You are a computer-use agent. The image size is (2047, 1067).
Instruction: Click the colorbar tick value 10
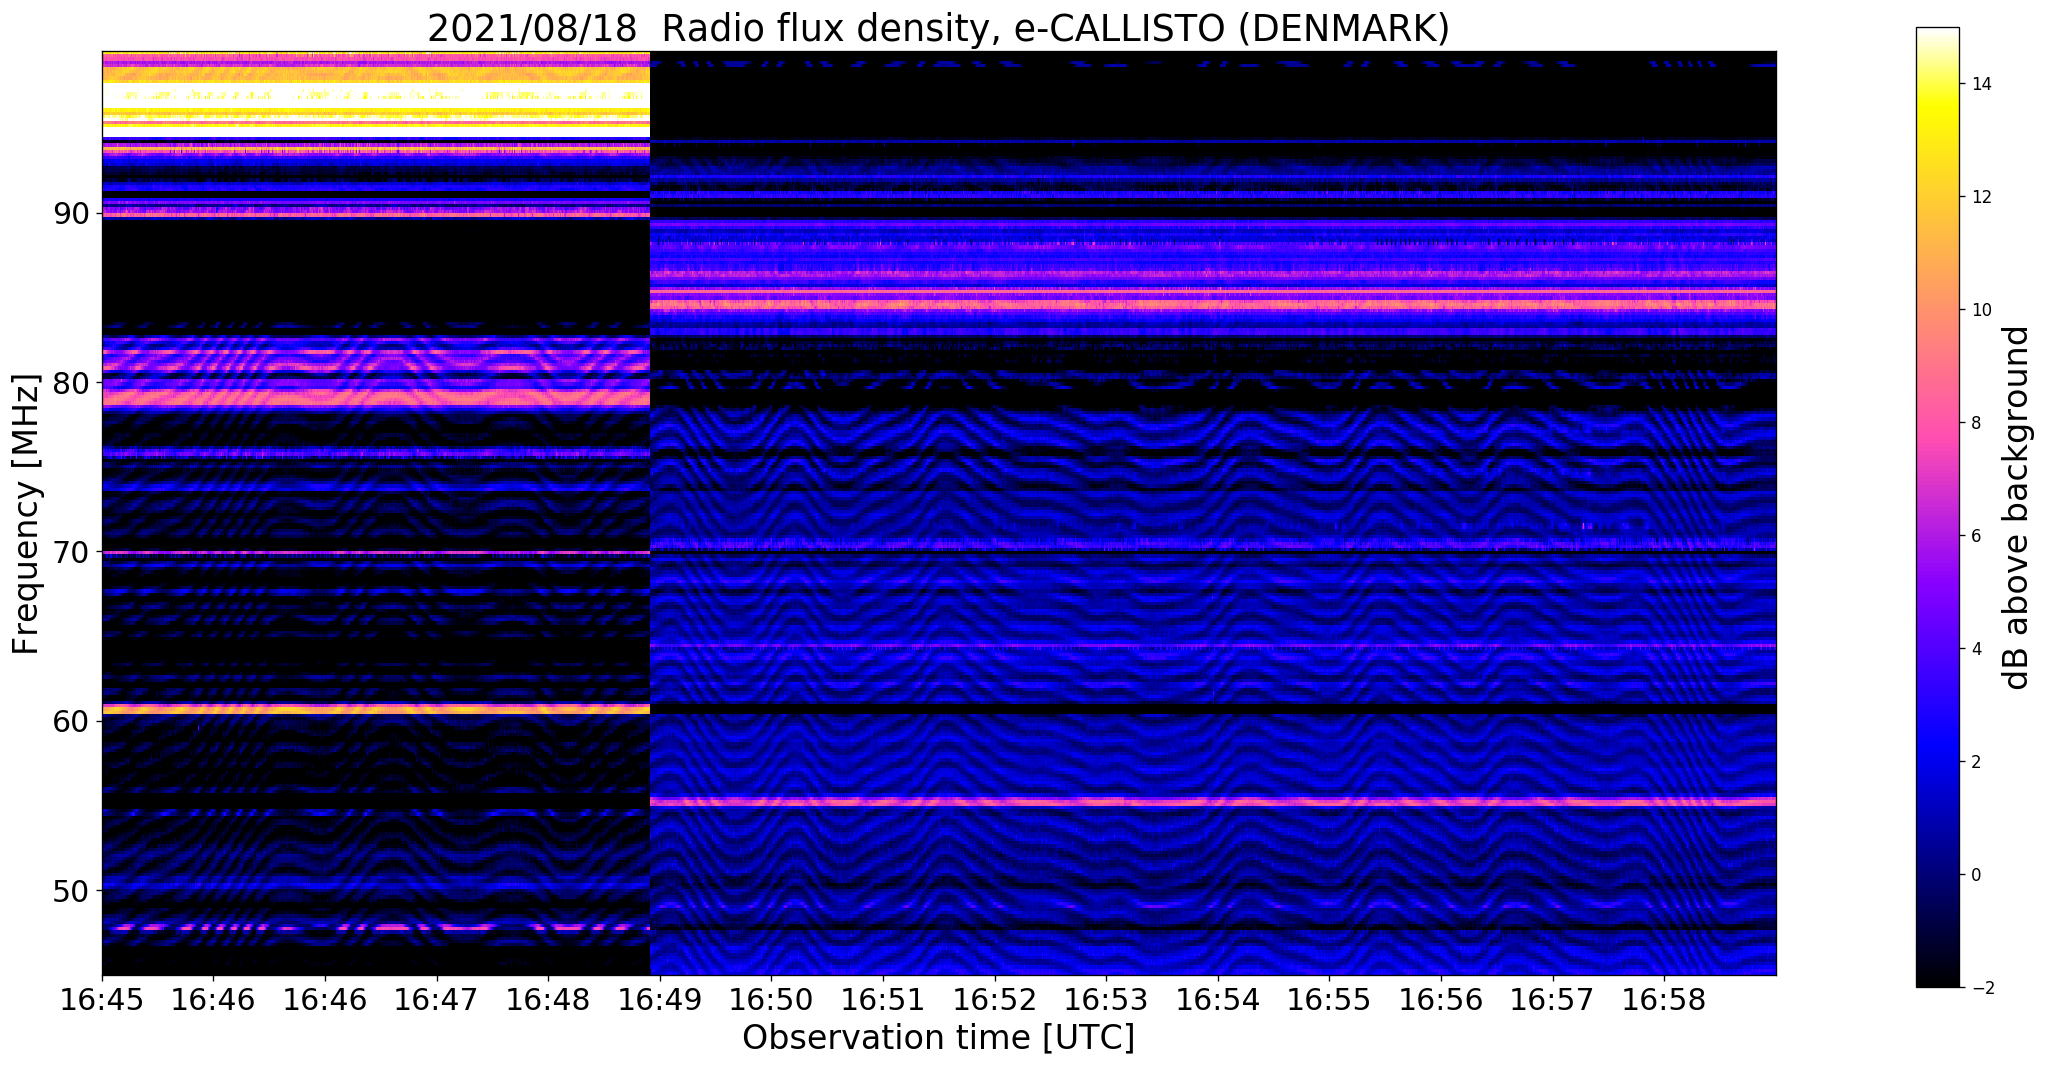[1979, 310]
